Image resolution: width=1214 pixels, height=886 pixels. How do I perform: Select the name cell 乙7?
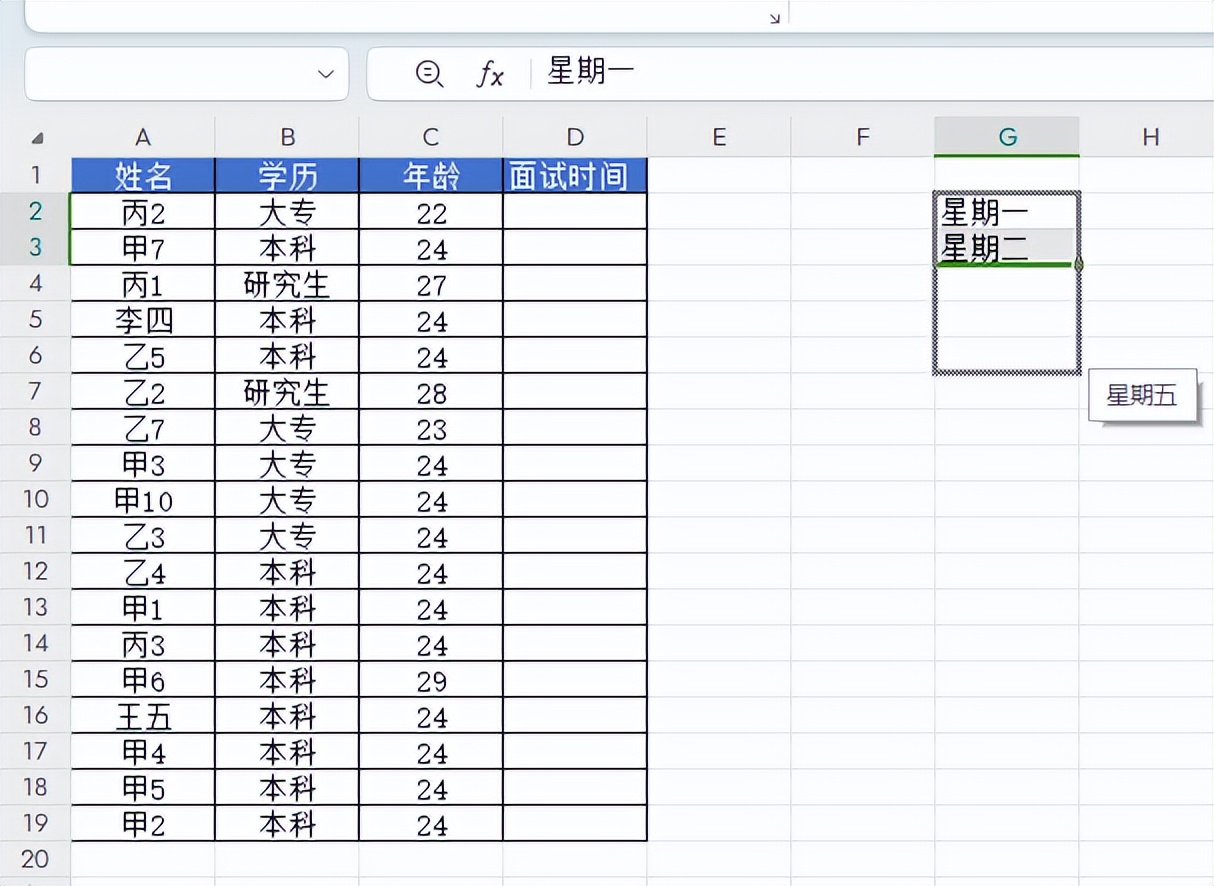(143, 428)
